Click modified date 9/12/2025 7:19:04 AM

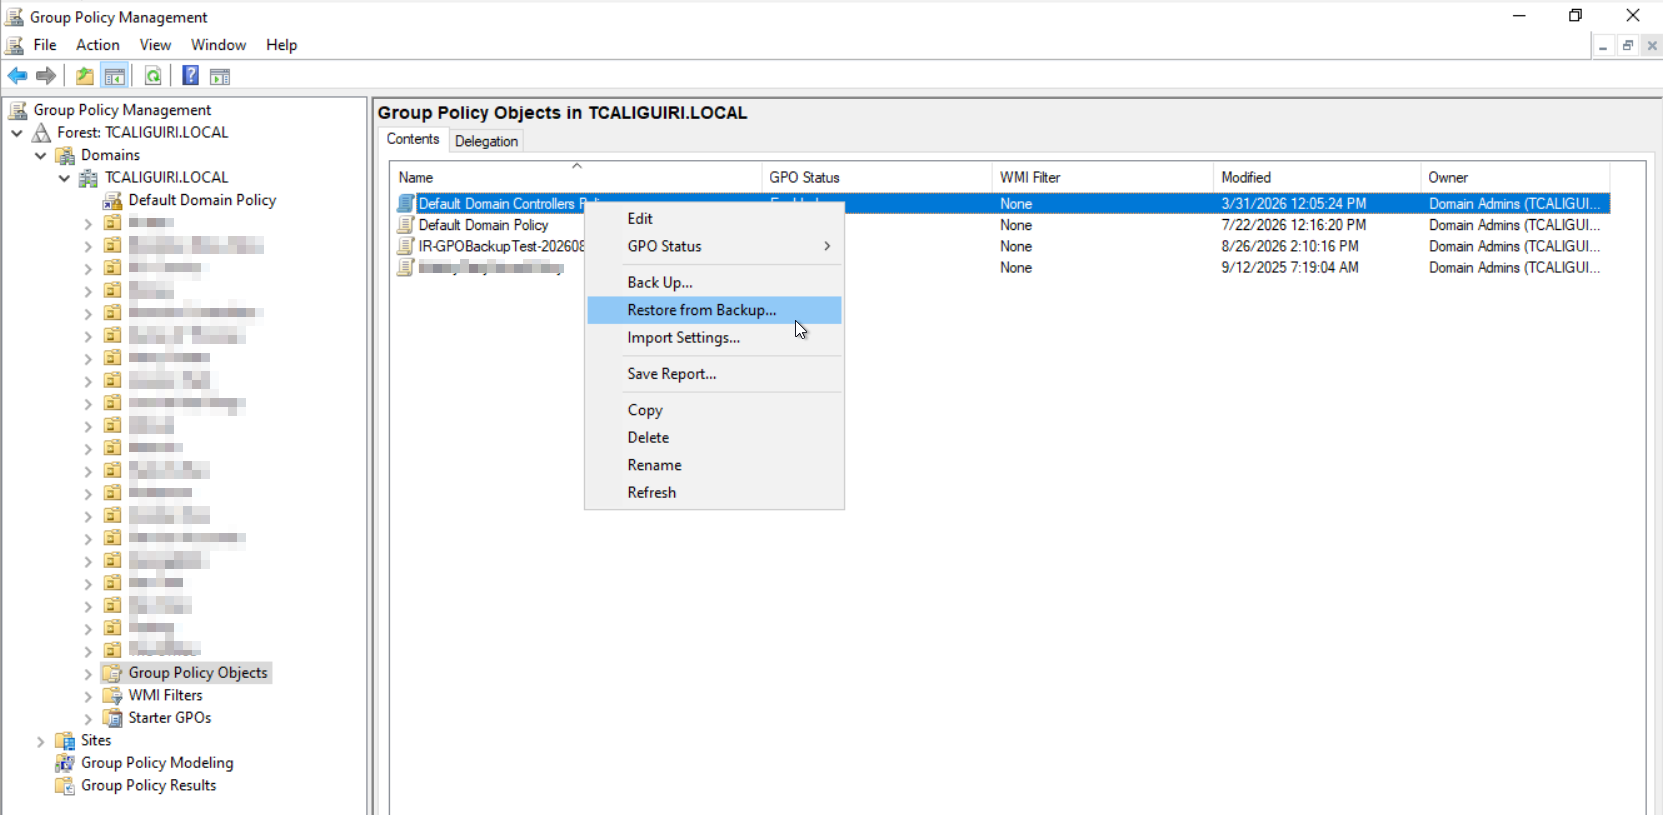pyautogui.click(x=1290, y=268)
